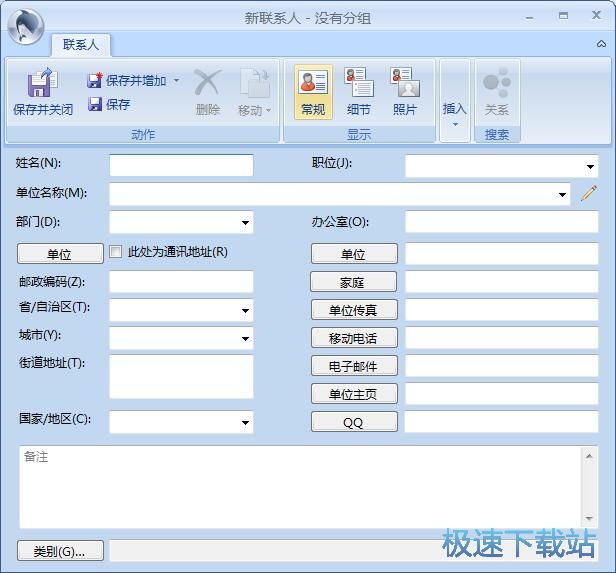
Task: Click into the Postal code (邮政编码) field
Action: (182, 282)
